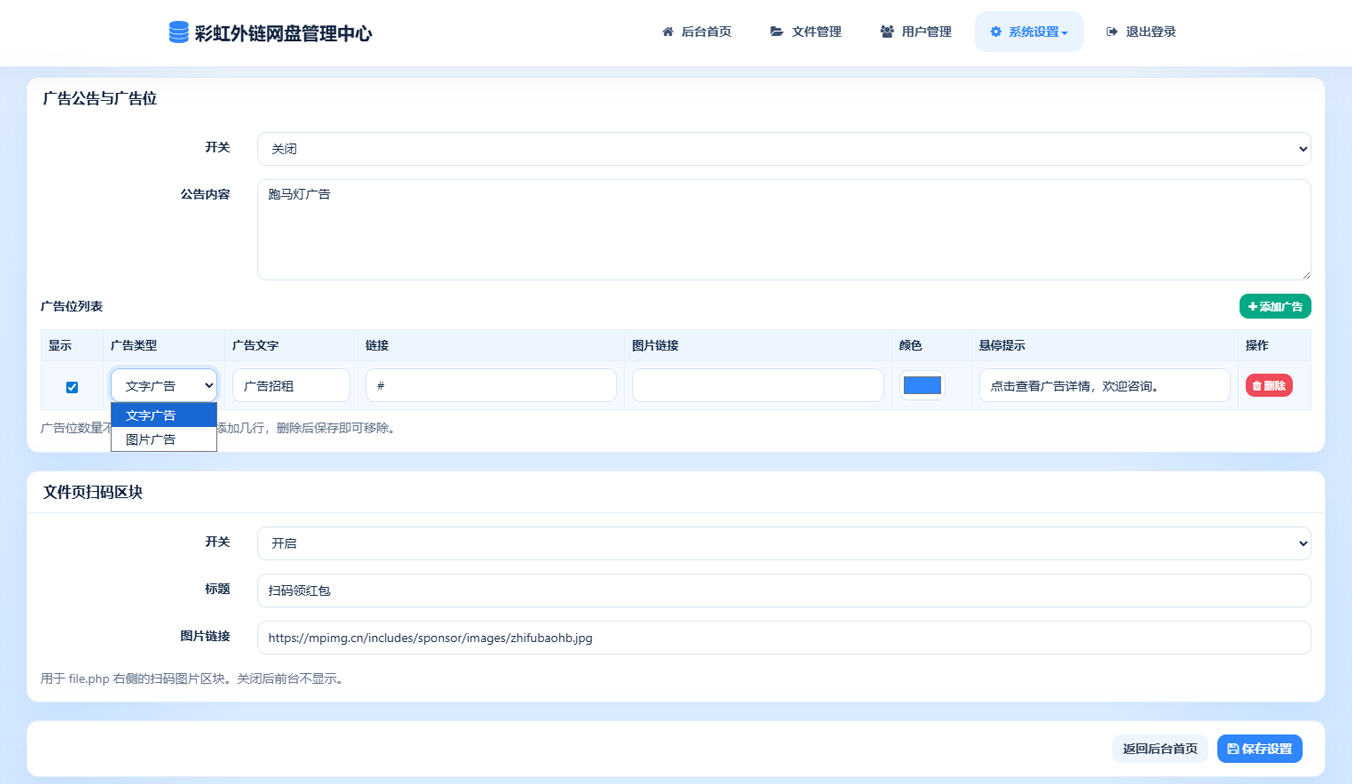Click the 保存设置 button
The height and width of the screenshot is (784, 1352).
[1260, 749]
